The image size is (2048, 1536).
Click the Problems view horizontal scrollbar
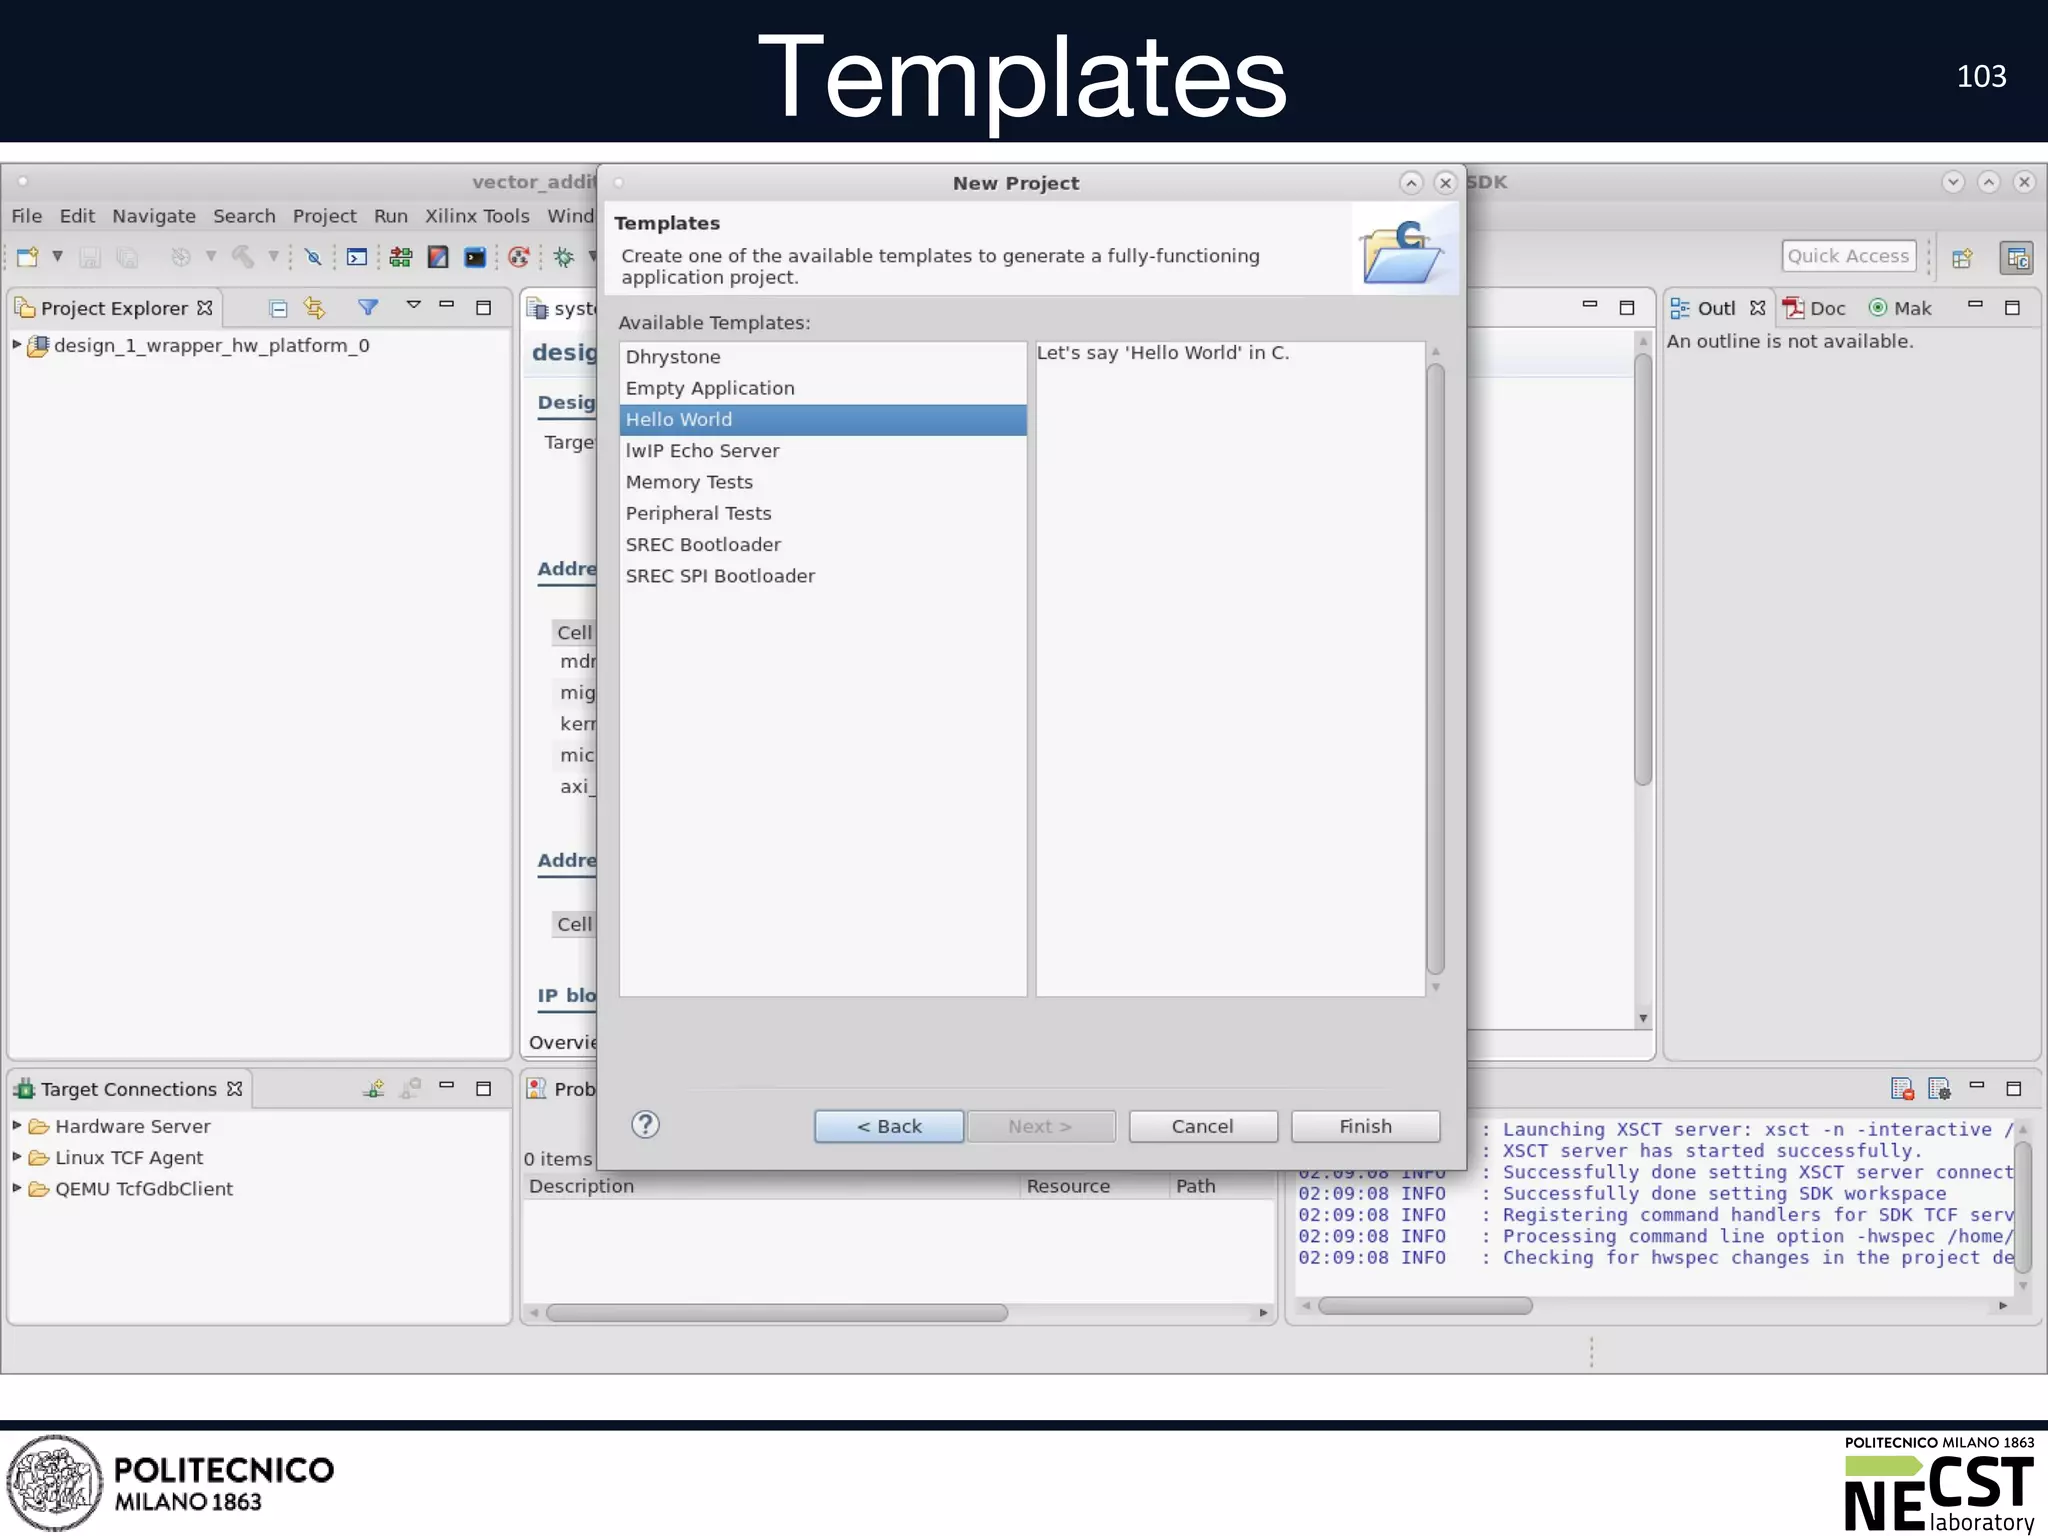pos(777,1312)
